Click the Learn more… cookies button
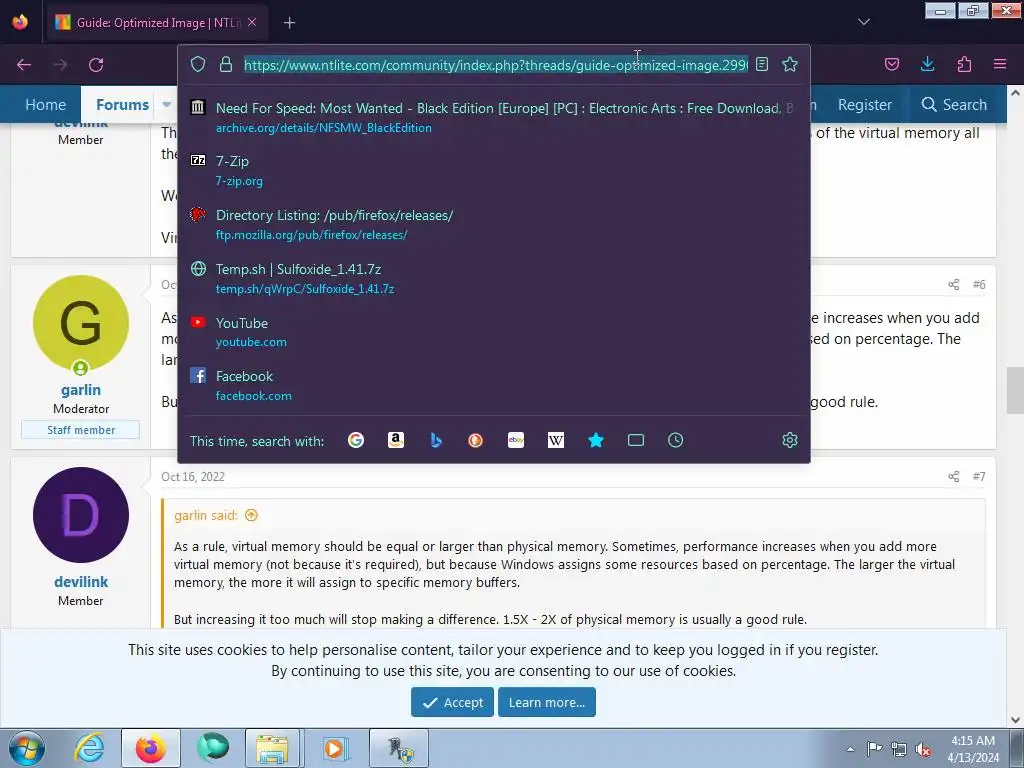Screen dimensions: 1024x768 [x=547, y=702]
